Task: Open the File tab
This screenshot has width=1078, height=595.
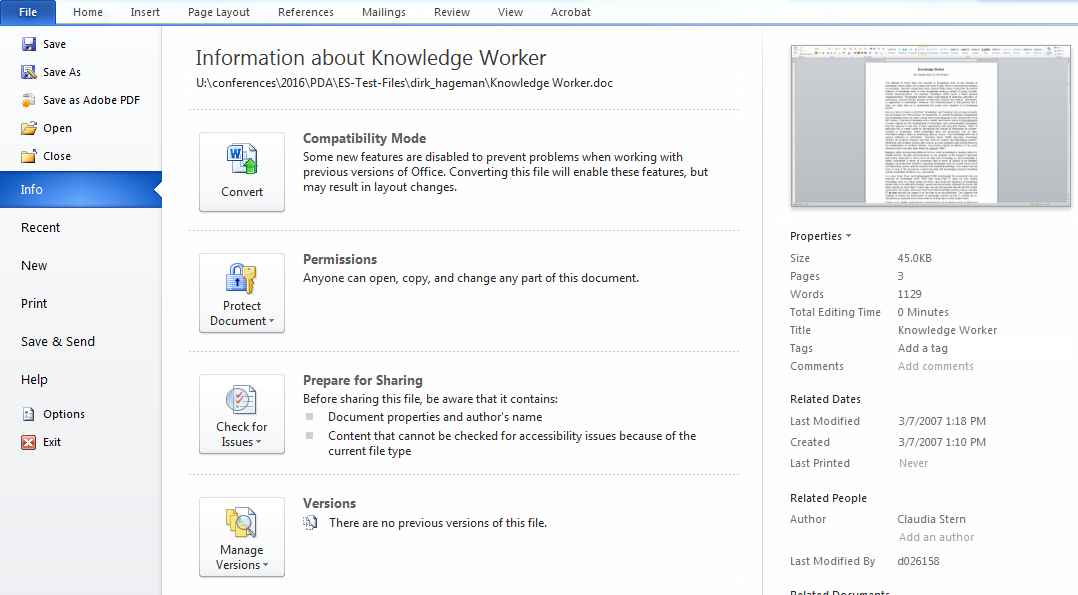Action: click(28, 12)
